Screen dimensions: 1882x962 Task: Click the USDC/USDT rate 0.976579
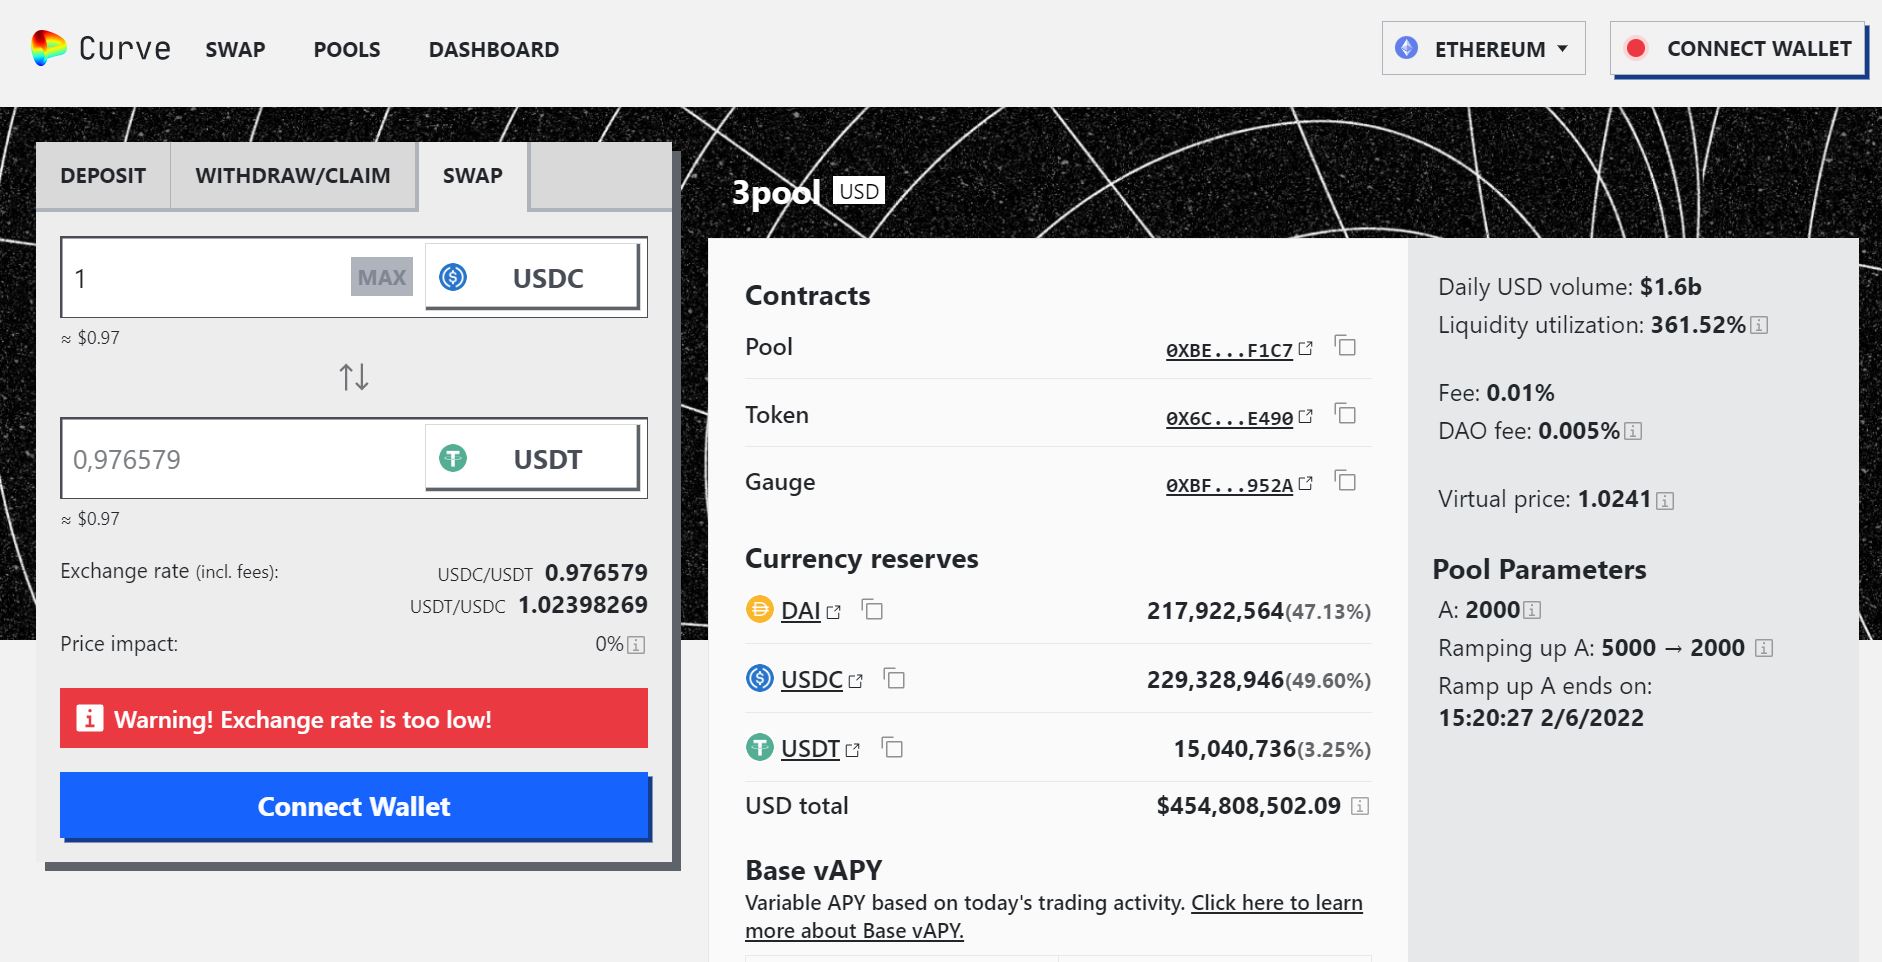point(596,573)
